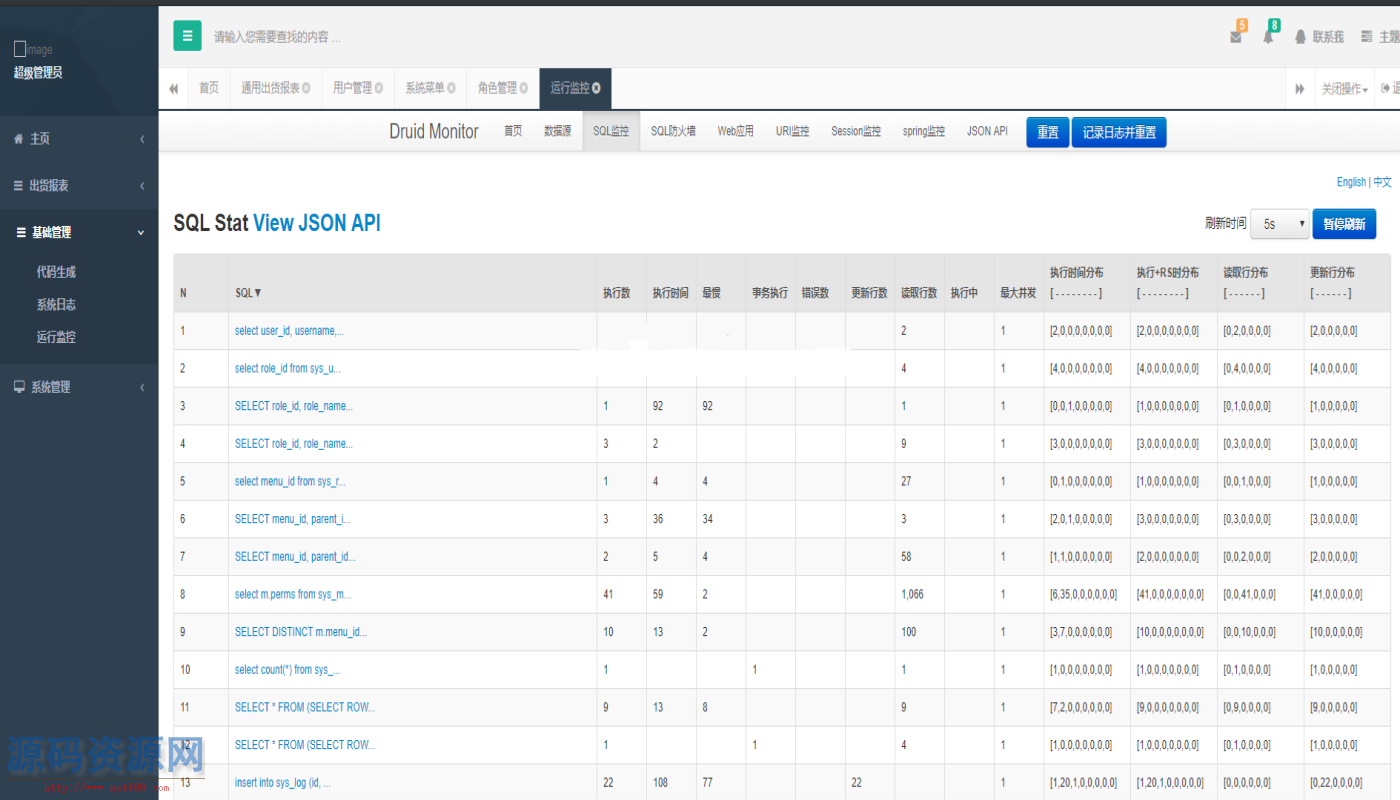Collapse the 基础管理 sidebar menu
Screen dimensions: 1400x800
click(79, 232)
